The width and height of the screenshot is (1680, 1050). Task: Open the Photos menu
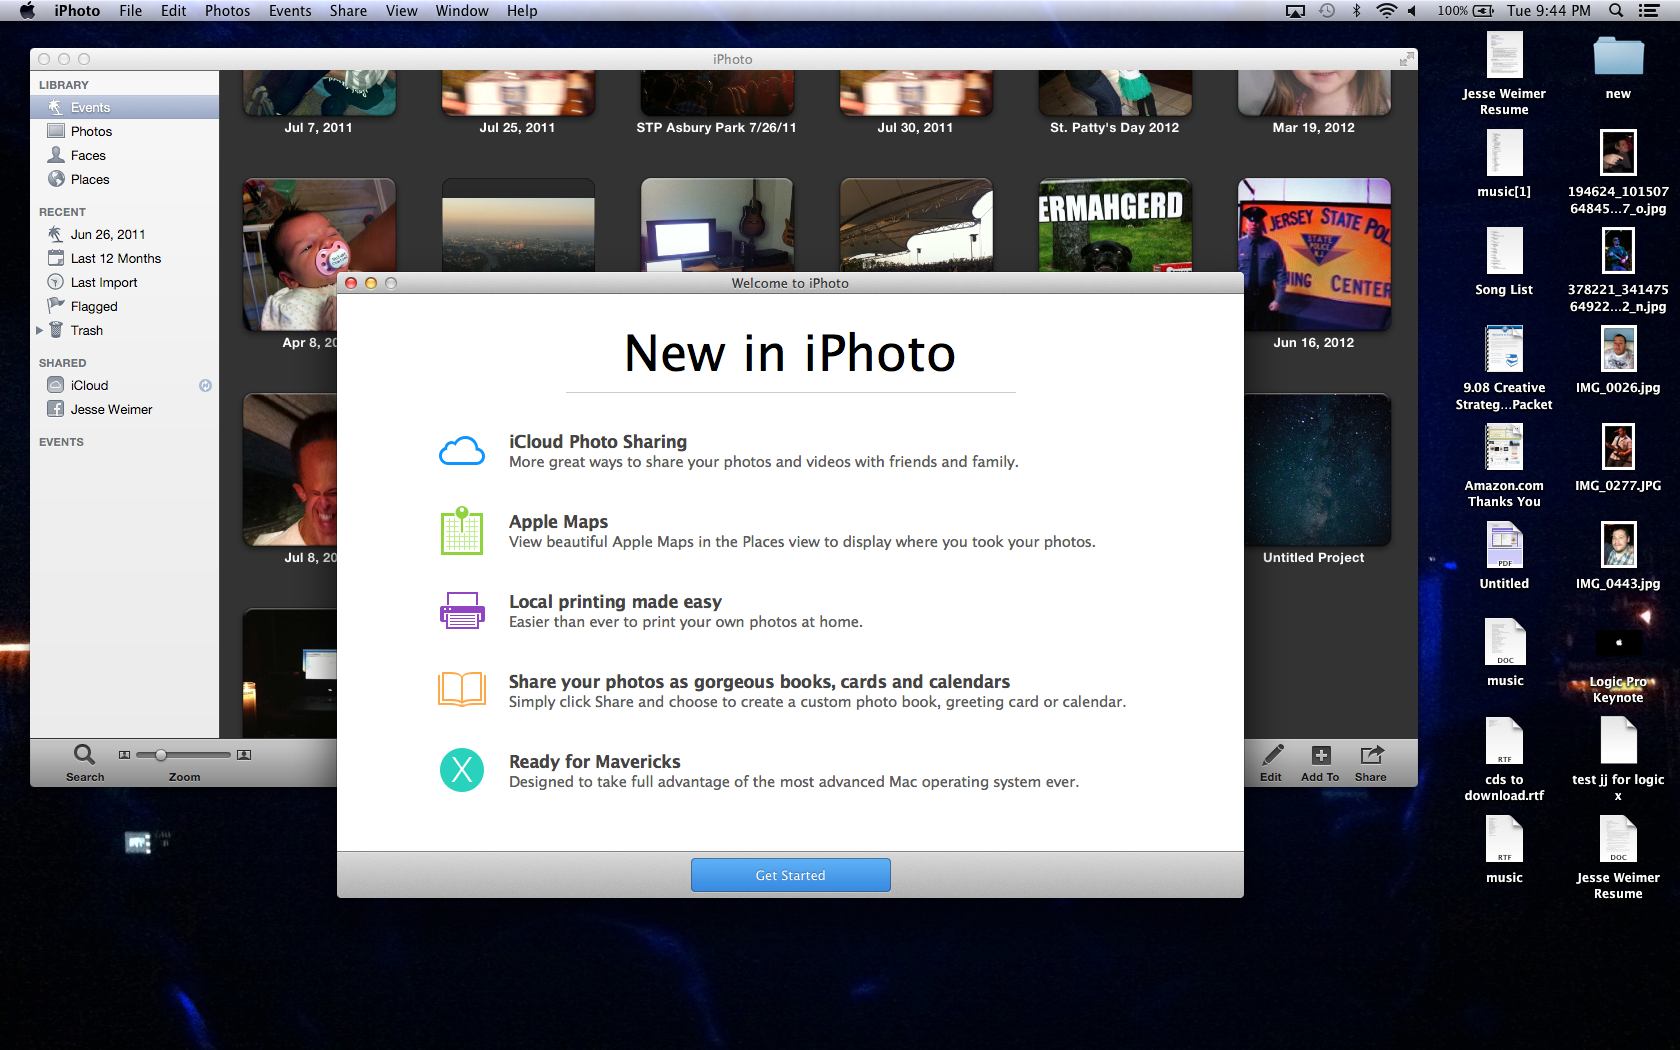(x=227, y=11)
